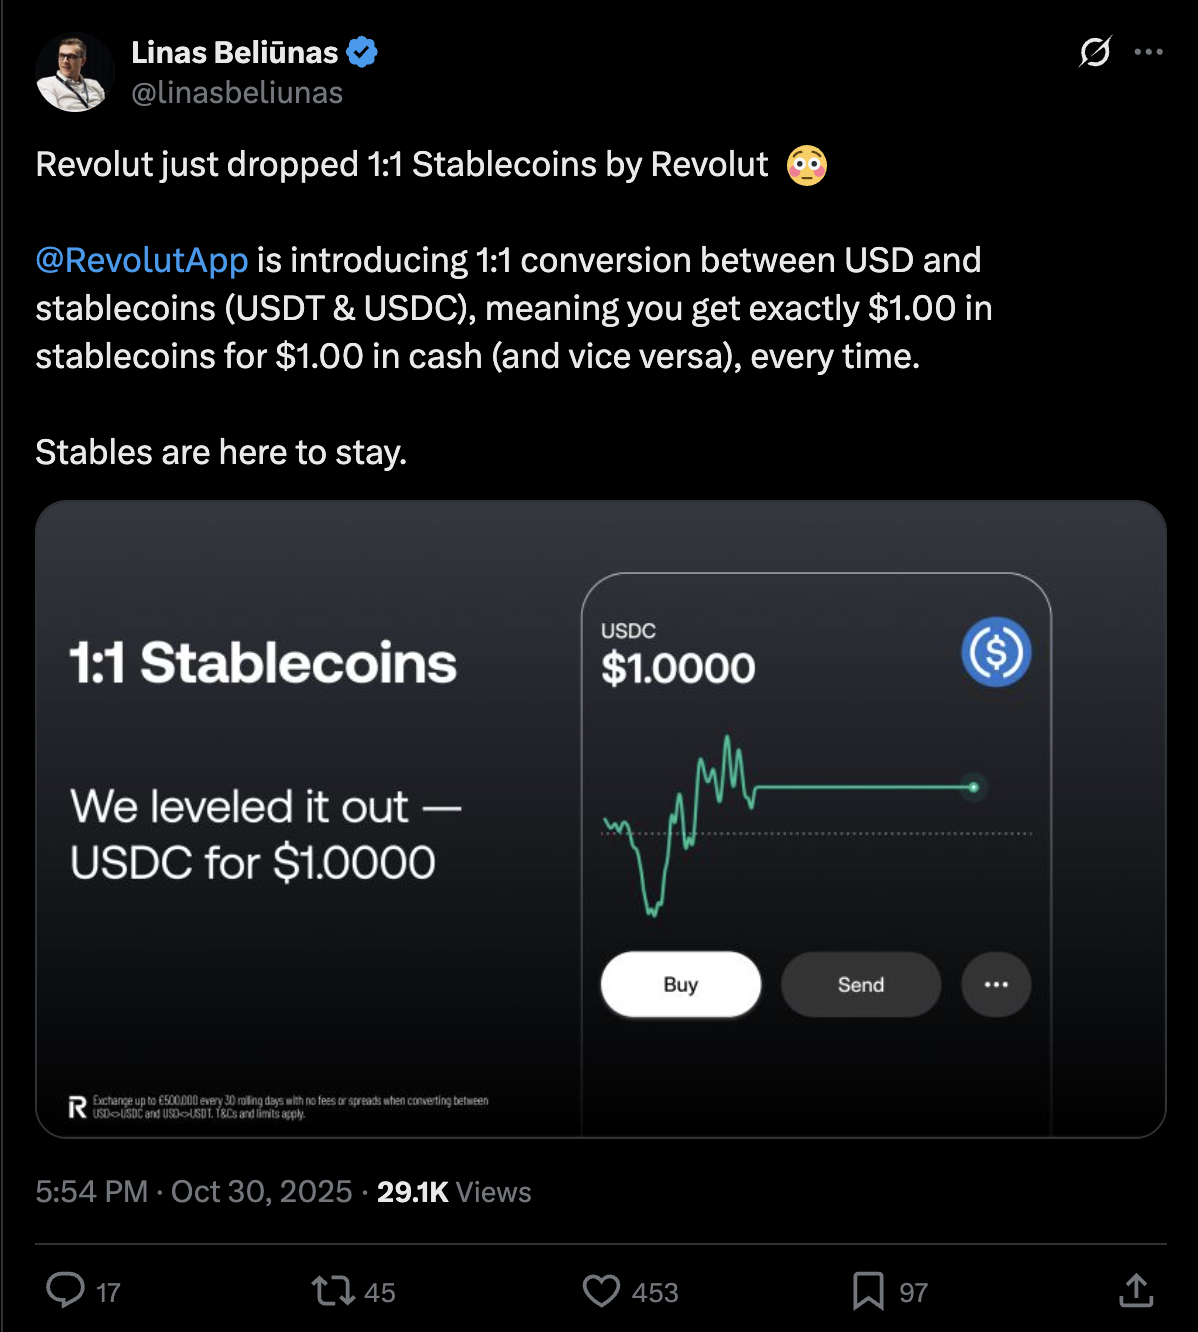Click the Oct 30, 2025 timestamp link
Screen dimensions: 1198x1332
coord(259,1191)
